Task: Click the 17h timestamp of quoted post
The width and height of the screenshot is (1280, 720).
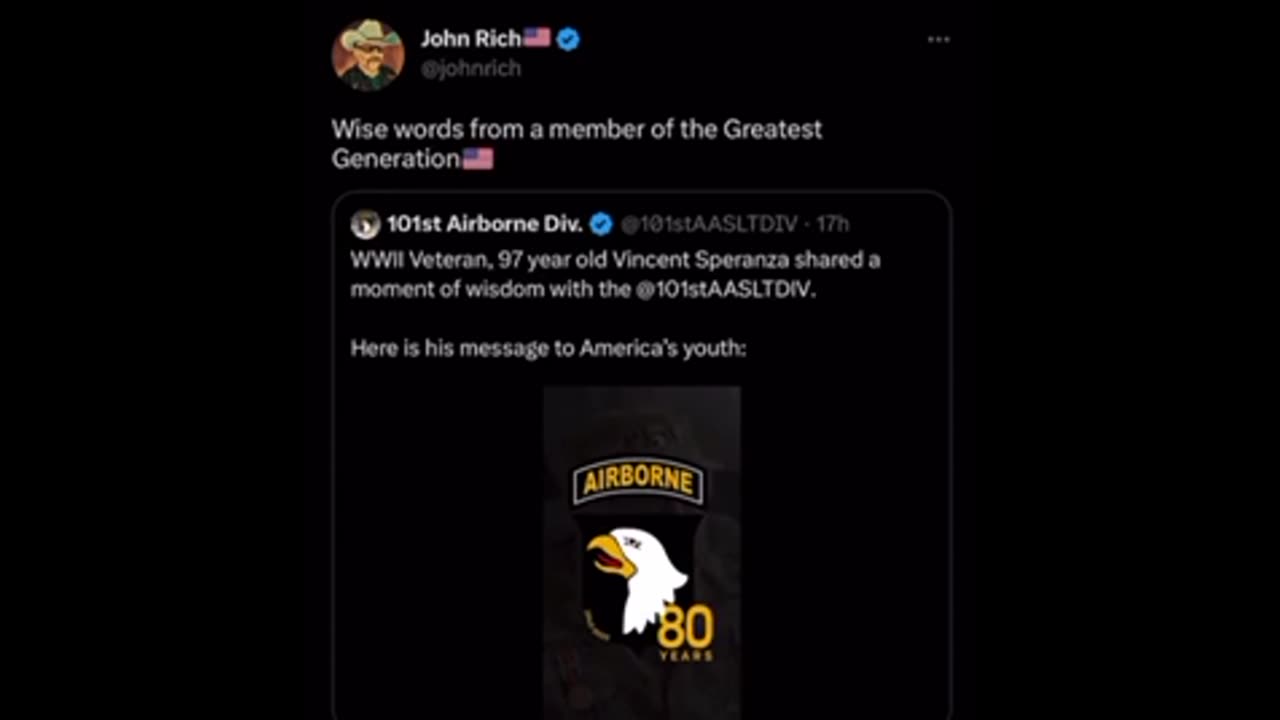Action: [x=832, y=224]
